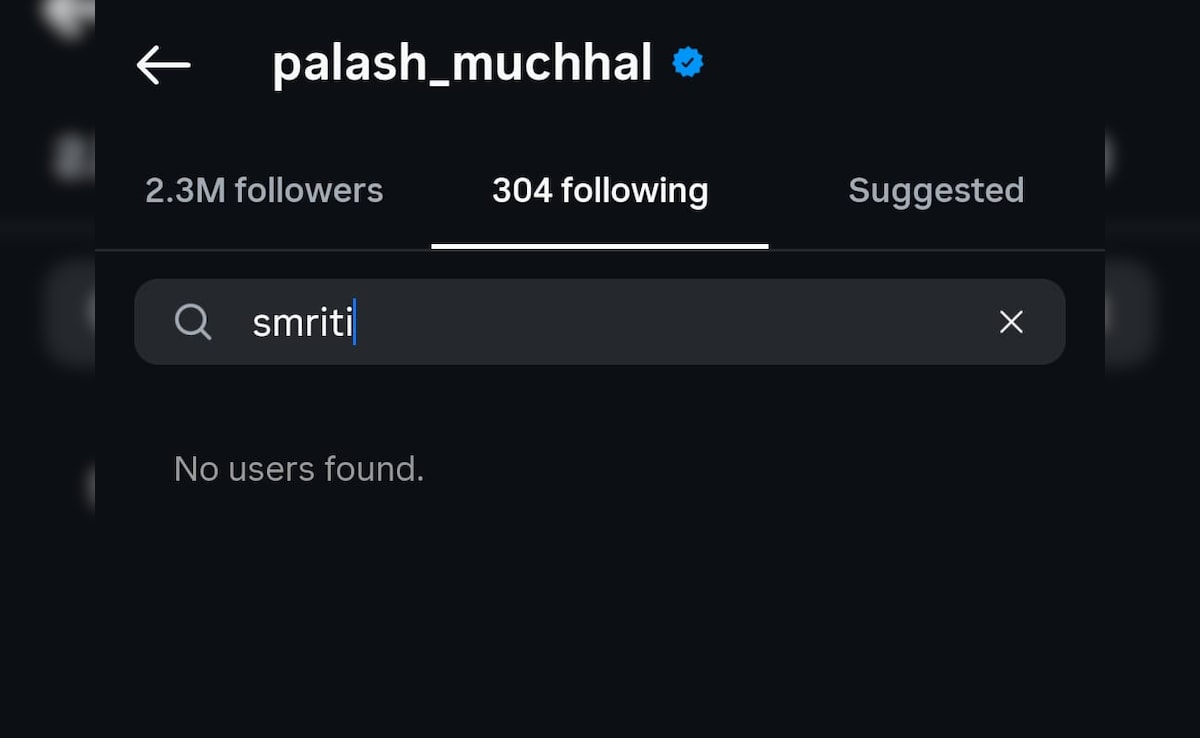The height and width of the screenshot is (738, 1200).
Task: Click the search field containing "smriti"
Action: [600, 322]
